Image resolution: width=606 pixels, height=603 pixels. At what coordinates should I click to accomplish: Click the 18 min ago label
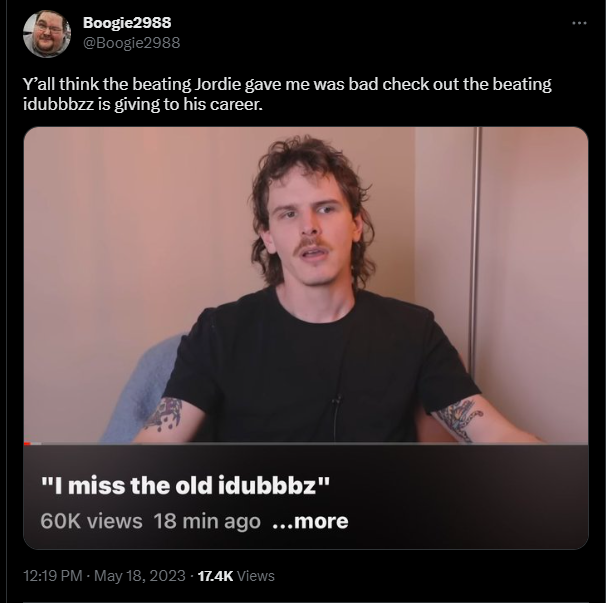tap(207, 521)
